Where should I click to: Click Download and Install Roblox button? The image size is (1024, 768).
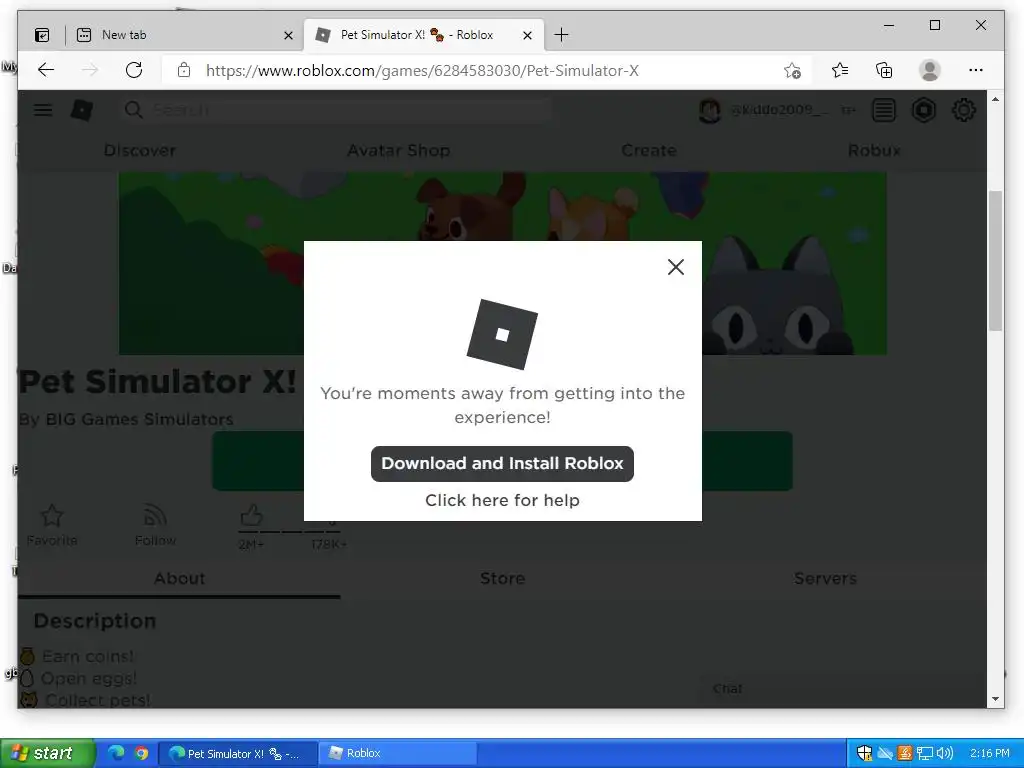502,464
